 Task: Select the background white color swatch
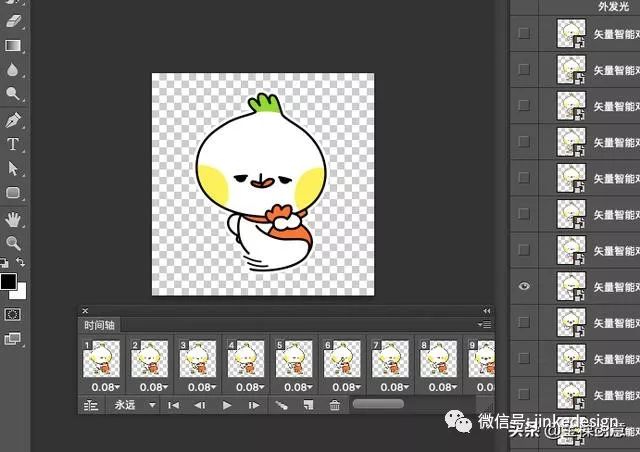pos(20,292)
